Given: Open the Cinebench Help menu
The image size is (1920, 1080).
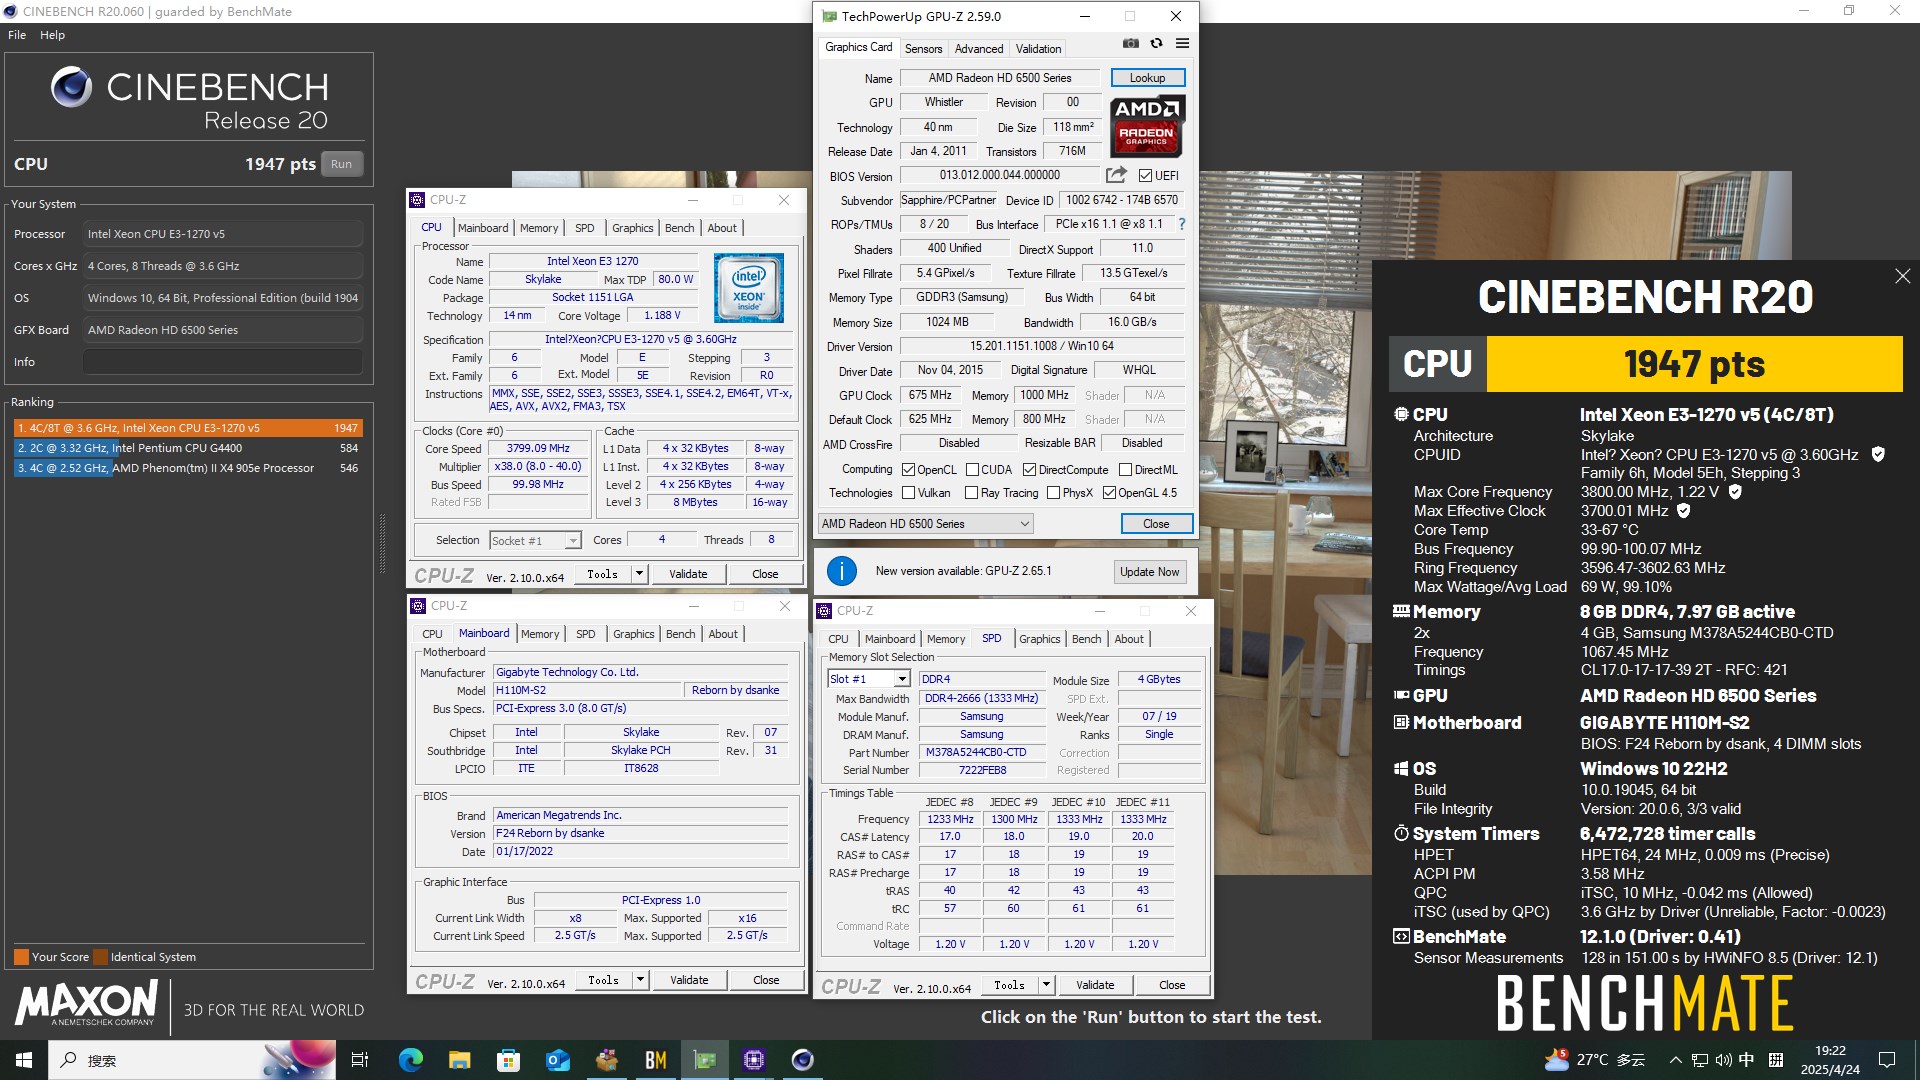Looking at the screenshot, I should [53, 35].
